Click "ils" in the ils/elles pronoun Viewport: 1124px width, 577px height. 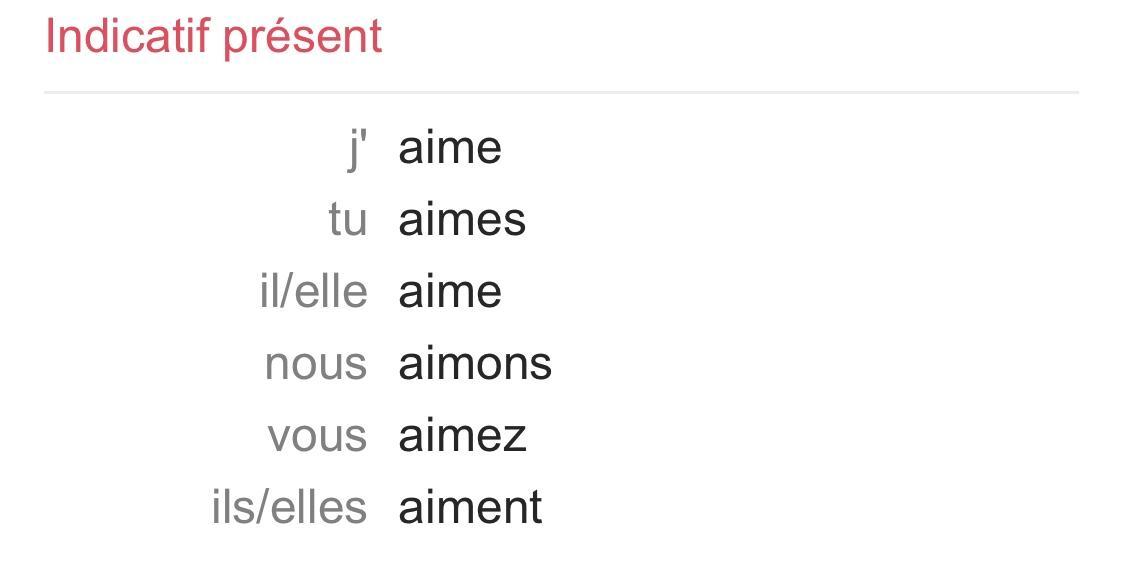tap(230, 508)
